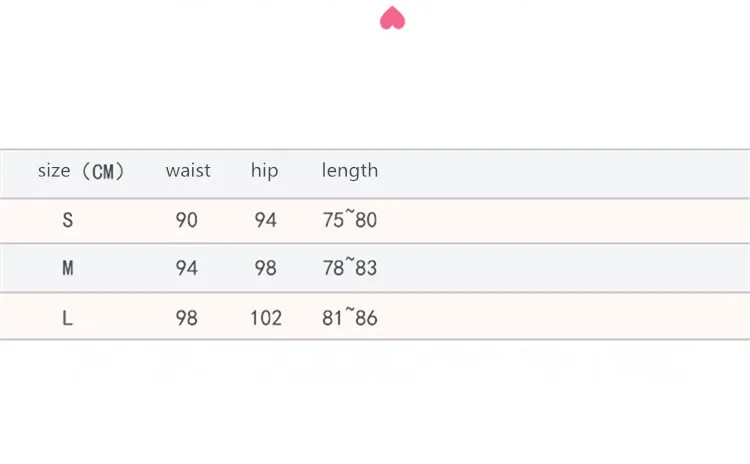The width and height of the screenshot is (750, 464).
Task: Click empty area right of length header
Action: point(564,174)
